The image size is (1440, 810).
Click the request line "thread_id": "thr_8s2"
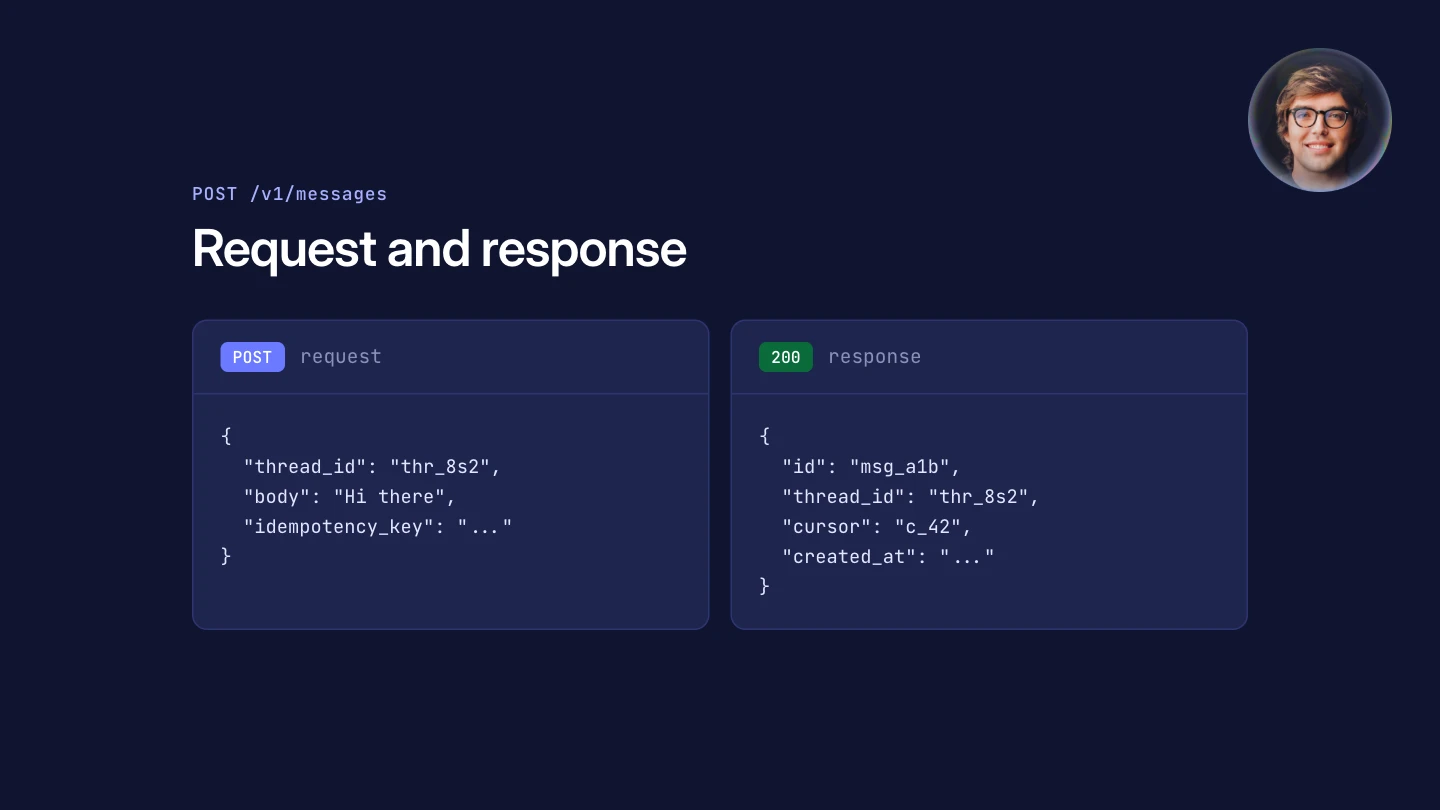tap(372, 467)
